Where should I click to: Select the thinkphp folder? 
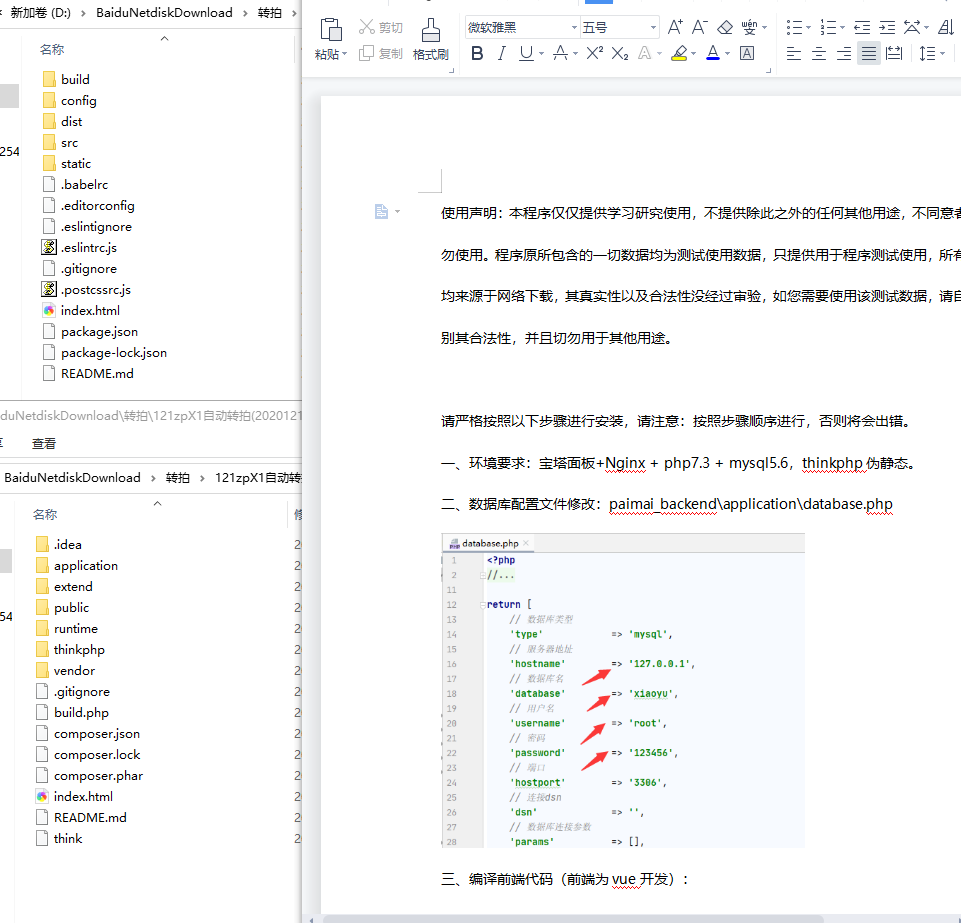click(70, 649)
